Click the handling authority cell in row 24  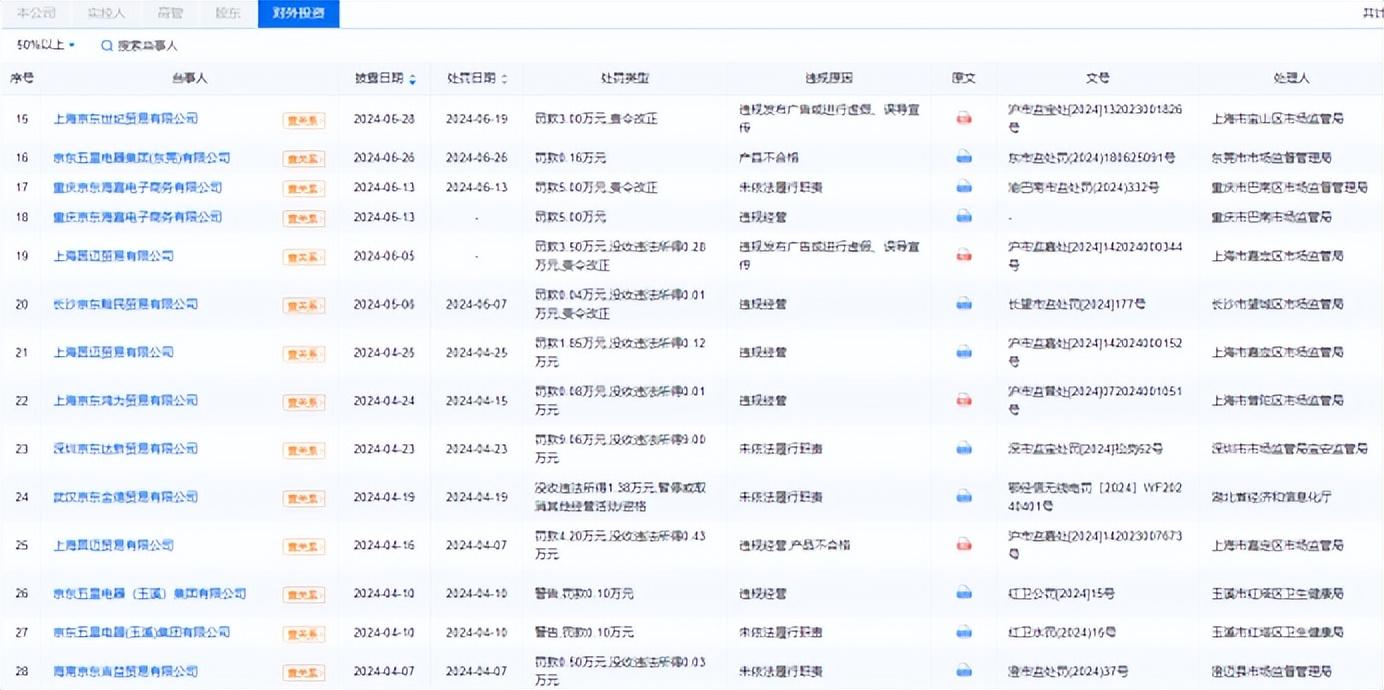click(1272, 496)
